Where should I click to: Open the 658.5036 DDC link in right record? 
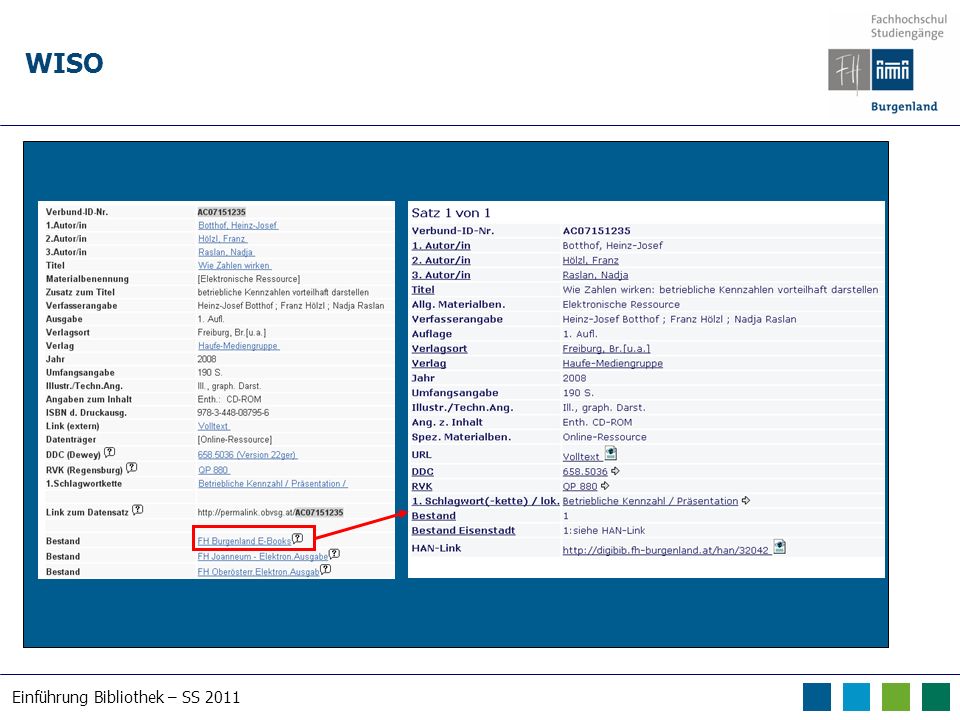(x=585, y=471)
